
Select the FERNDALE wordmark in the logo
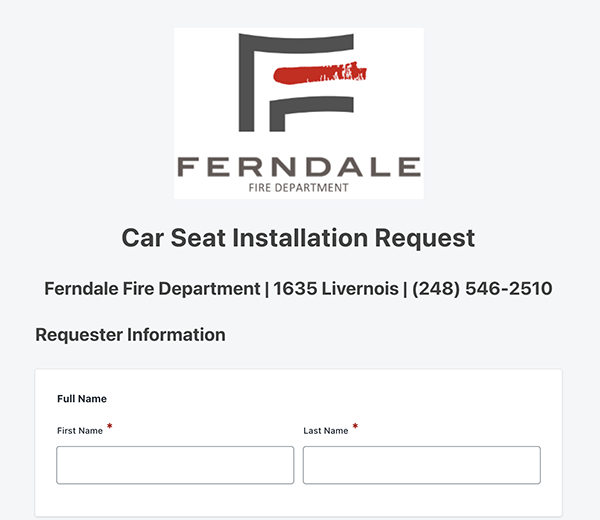pyautogui.click(x=299, y=166)
